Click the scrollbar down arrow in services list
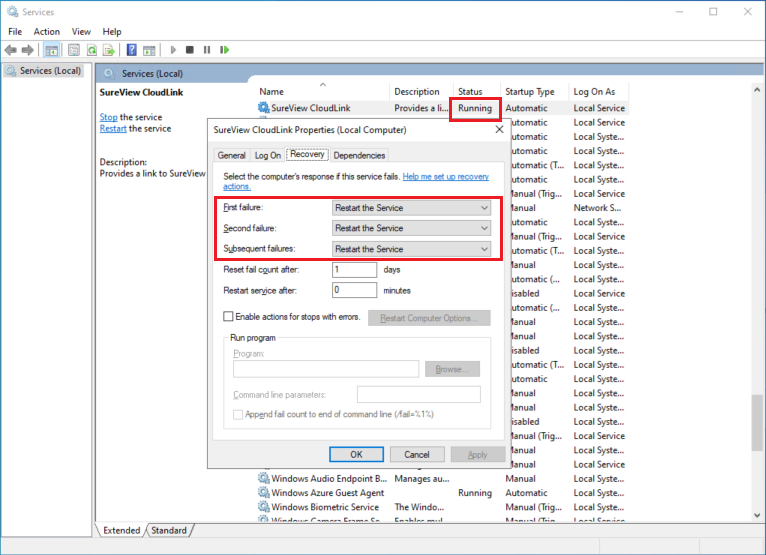 coord(757,515)
